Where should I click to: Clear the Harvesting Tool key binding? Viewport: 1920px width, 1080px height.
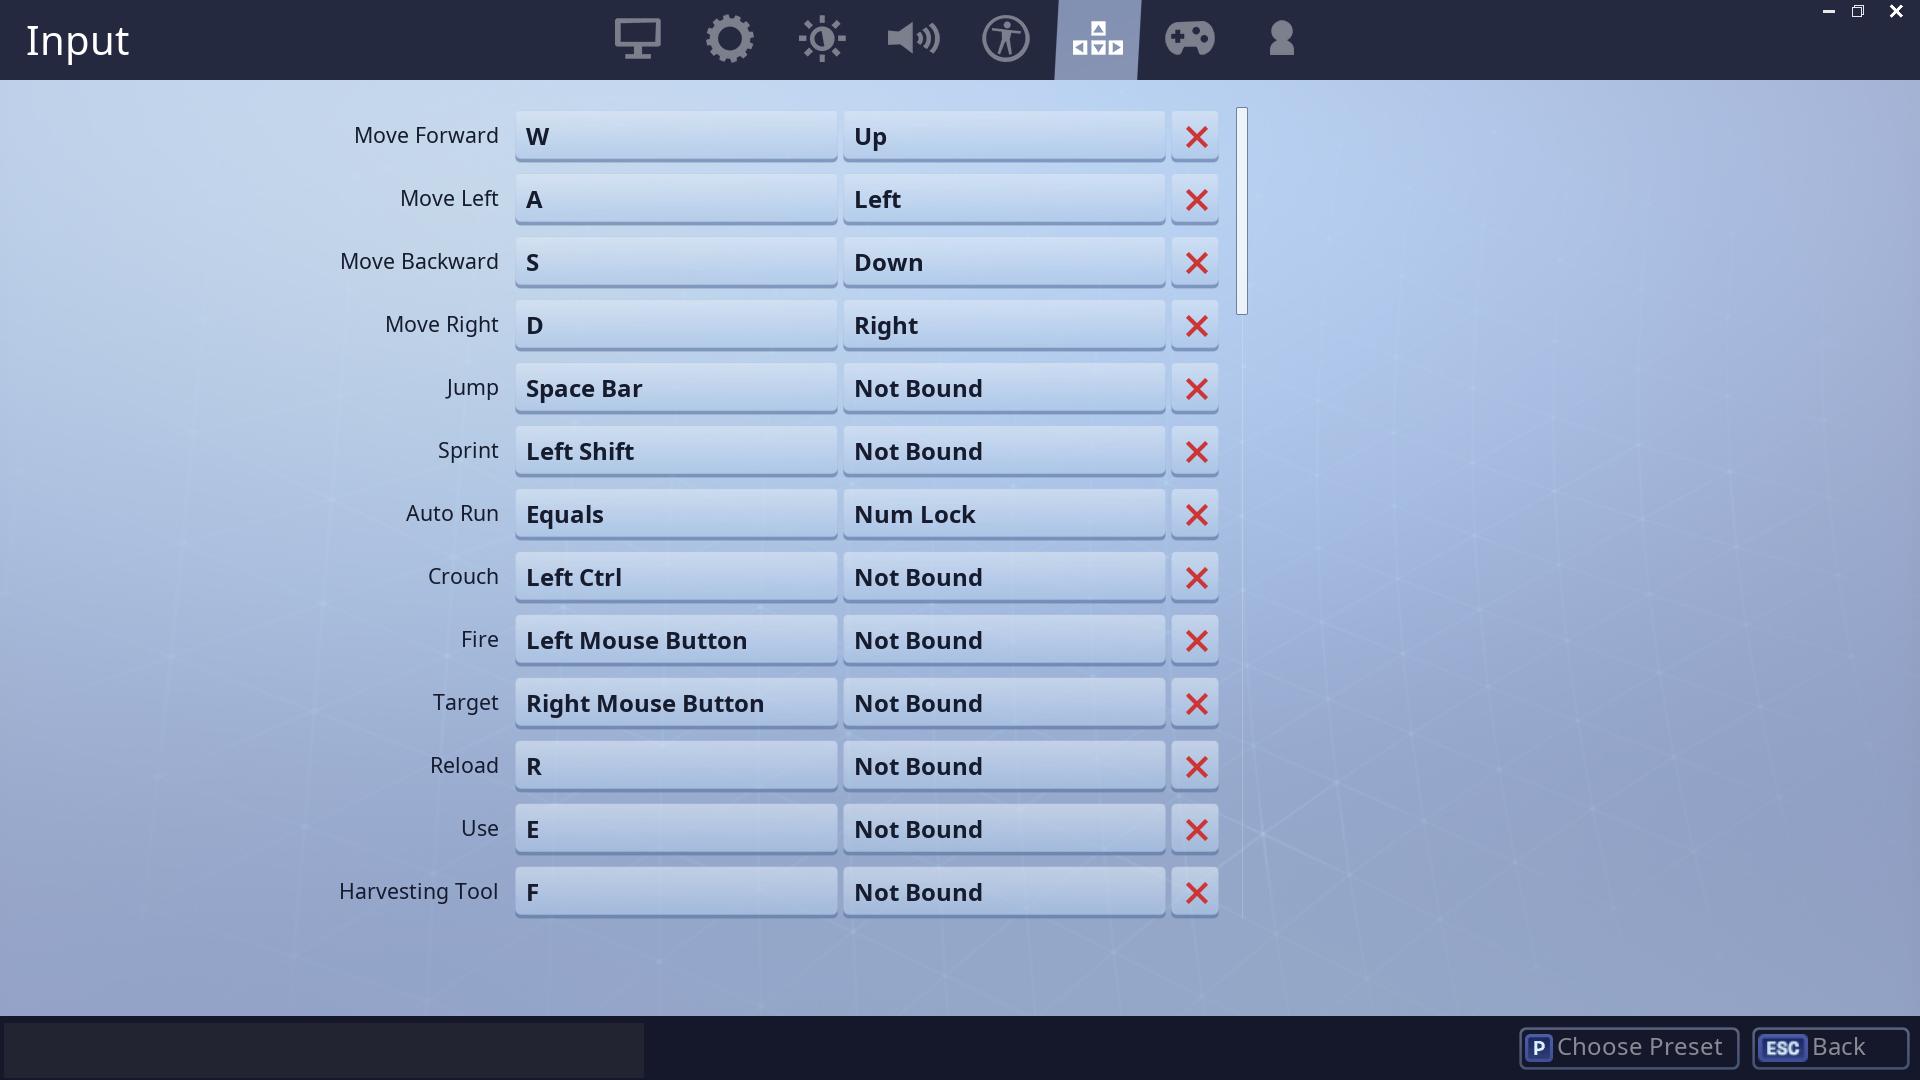tap(1196, 893)
